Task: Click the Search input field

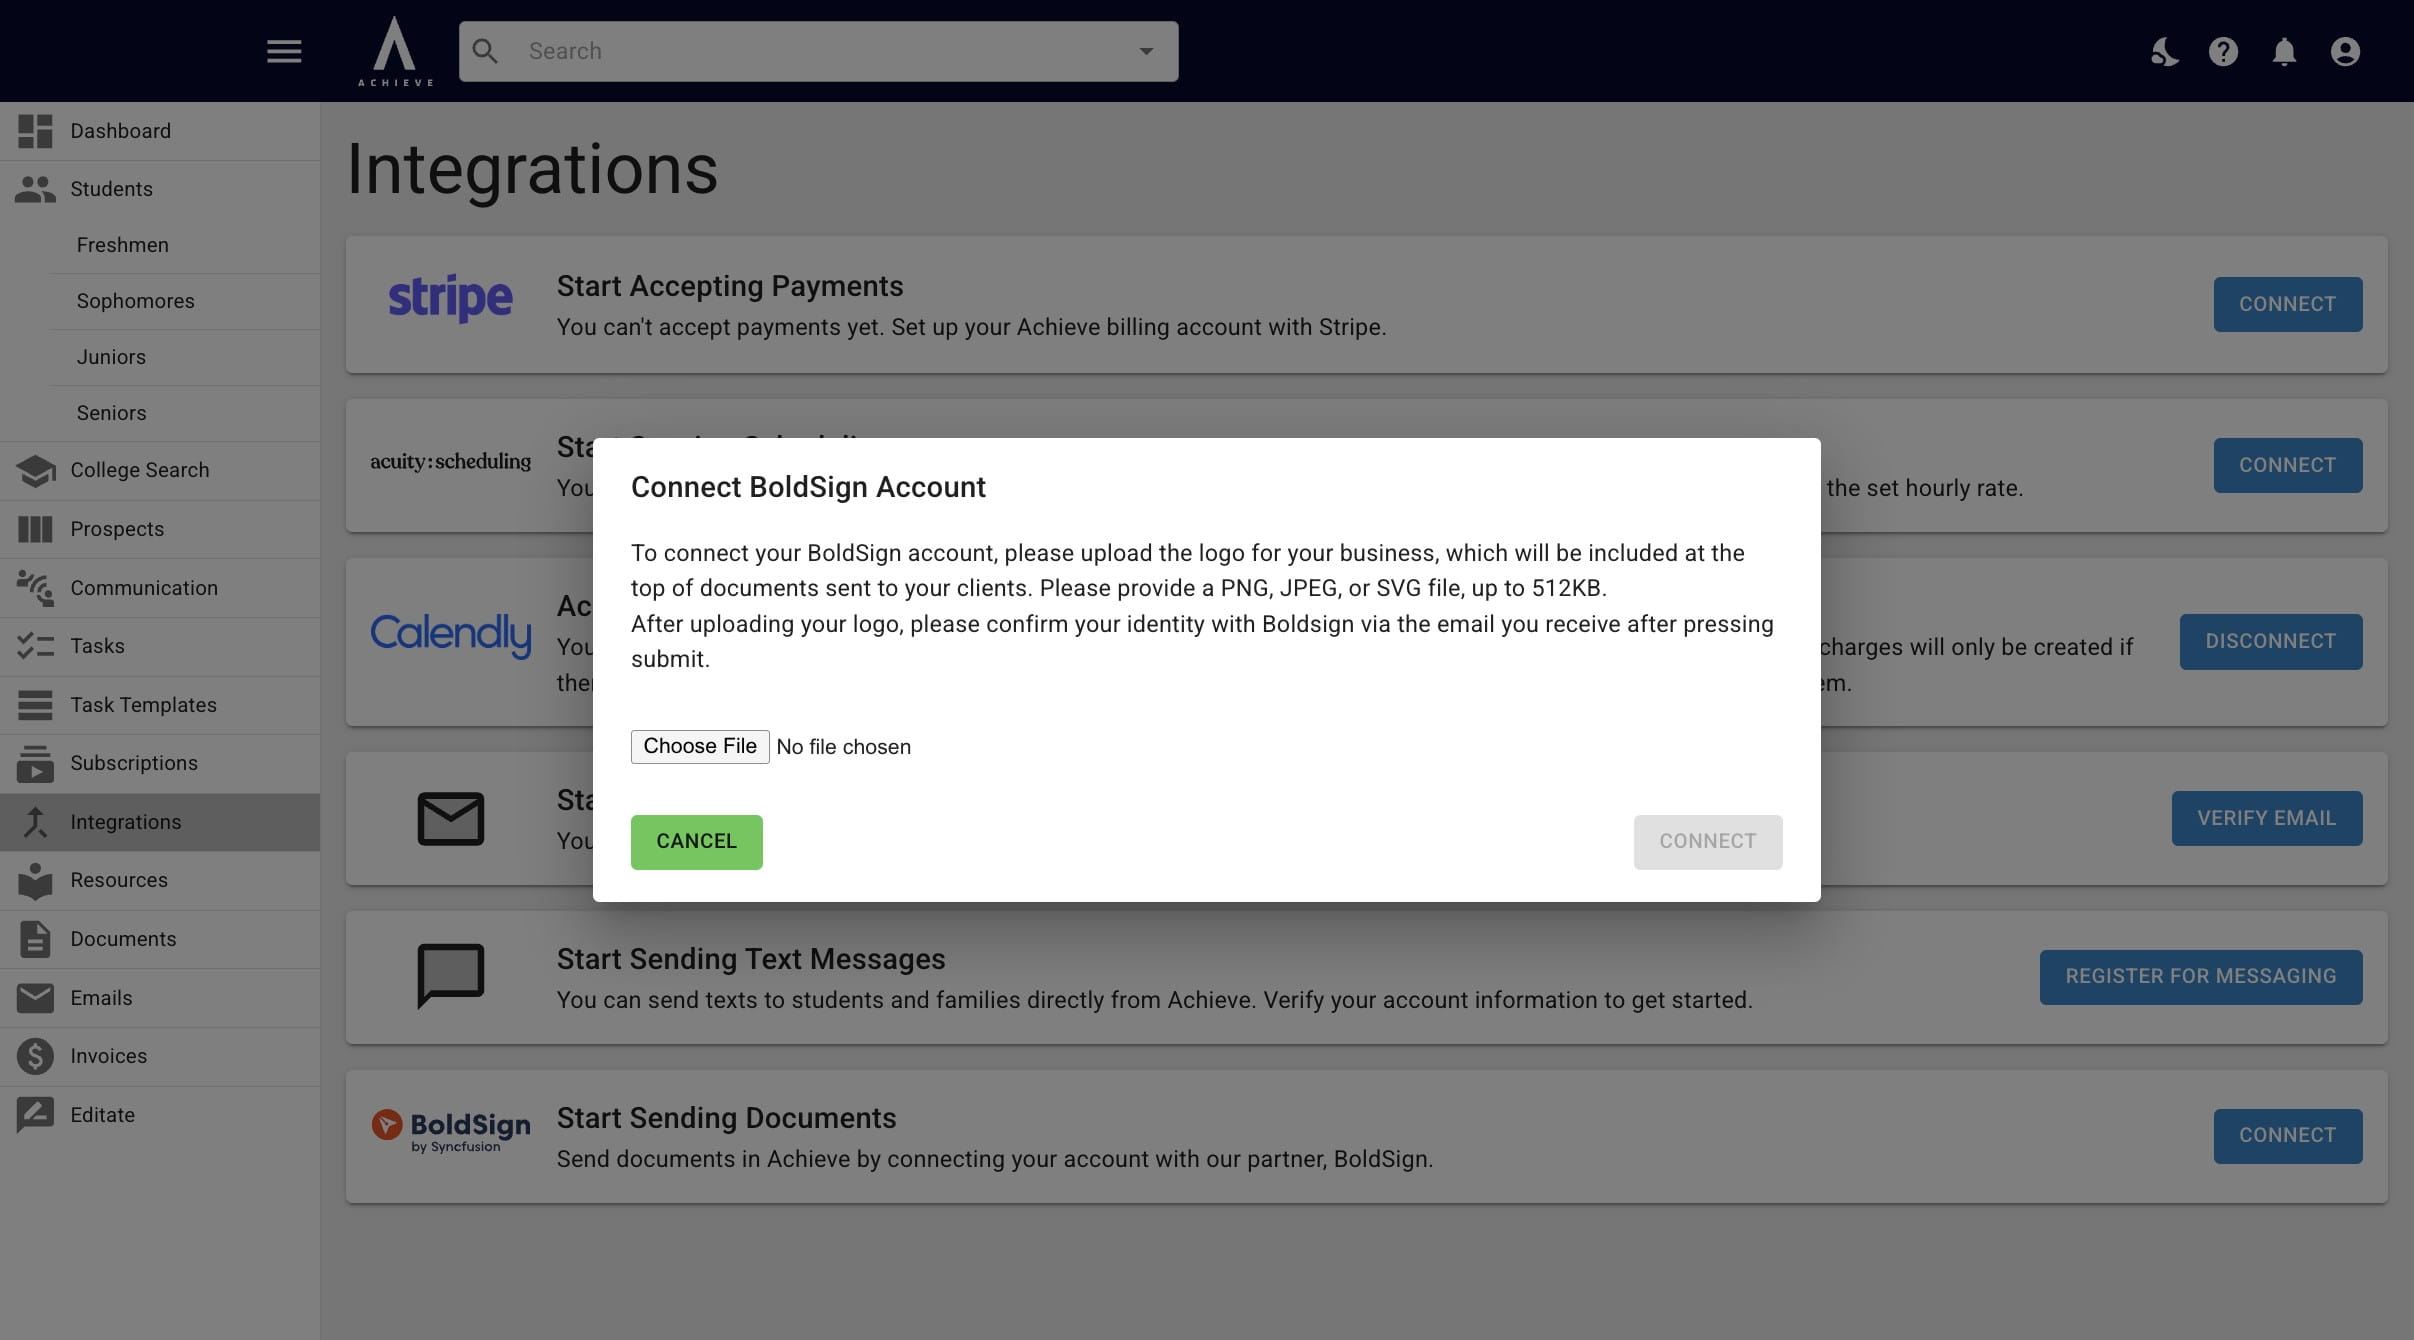Action: (x=818, y=51)
